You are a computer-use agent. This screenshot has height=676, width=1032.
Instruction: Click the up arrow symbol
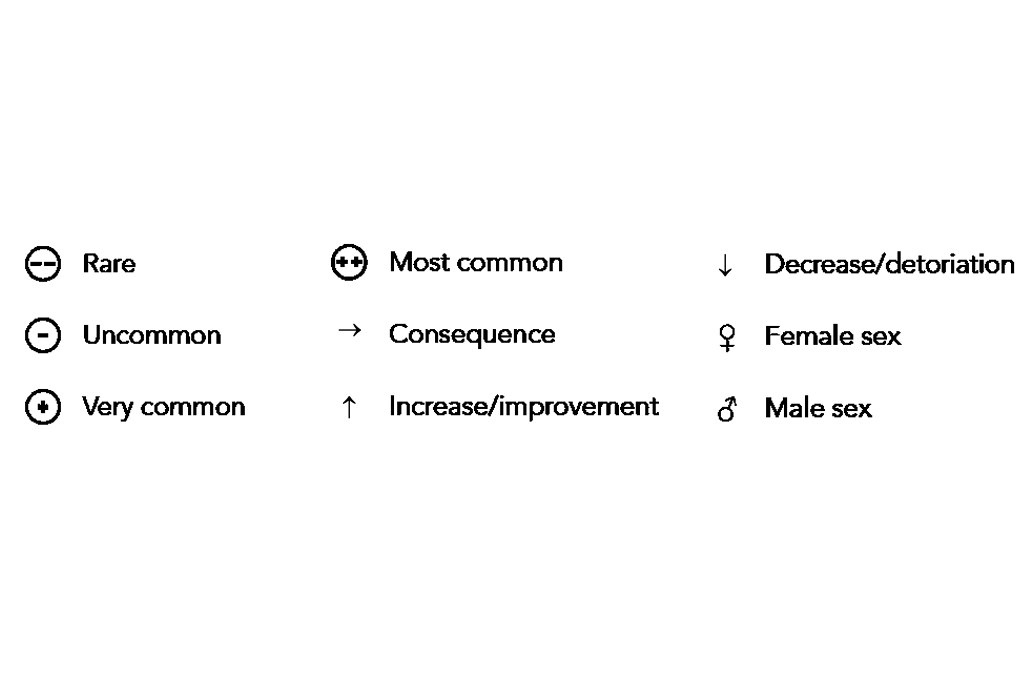coord(349,408)
